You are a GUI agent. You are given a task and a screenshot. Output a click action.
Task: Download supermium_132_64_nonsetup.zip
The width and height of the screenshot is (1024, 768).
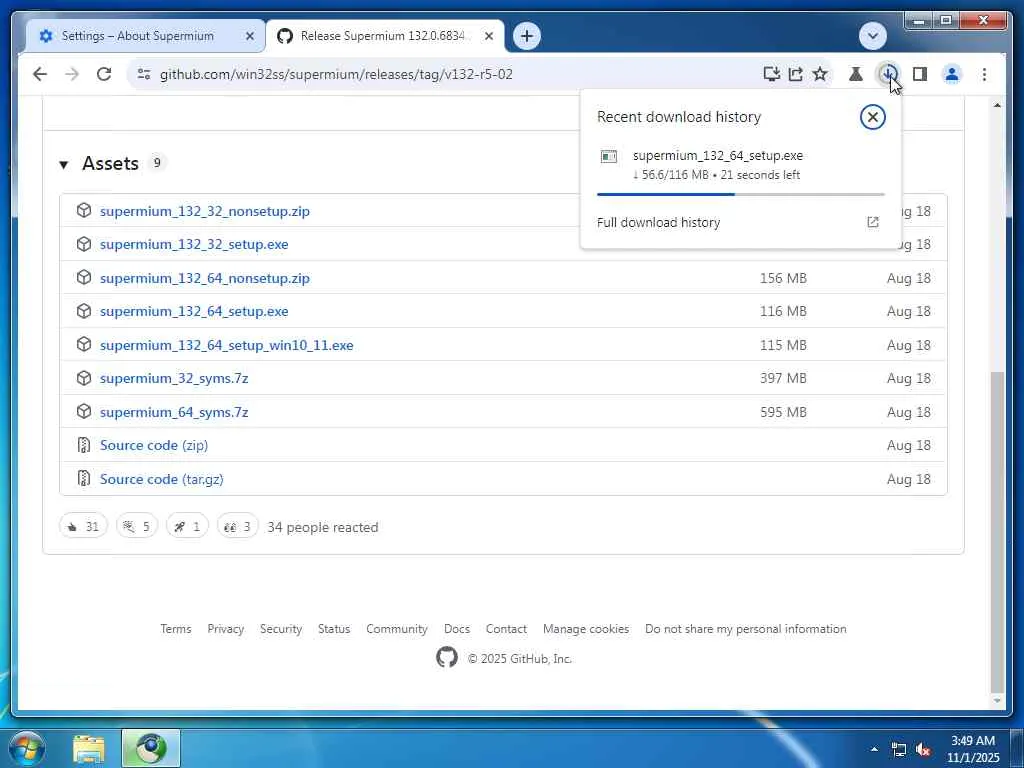point(204,278)
